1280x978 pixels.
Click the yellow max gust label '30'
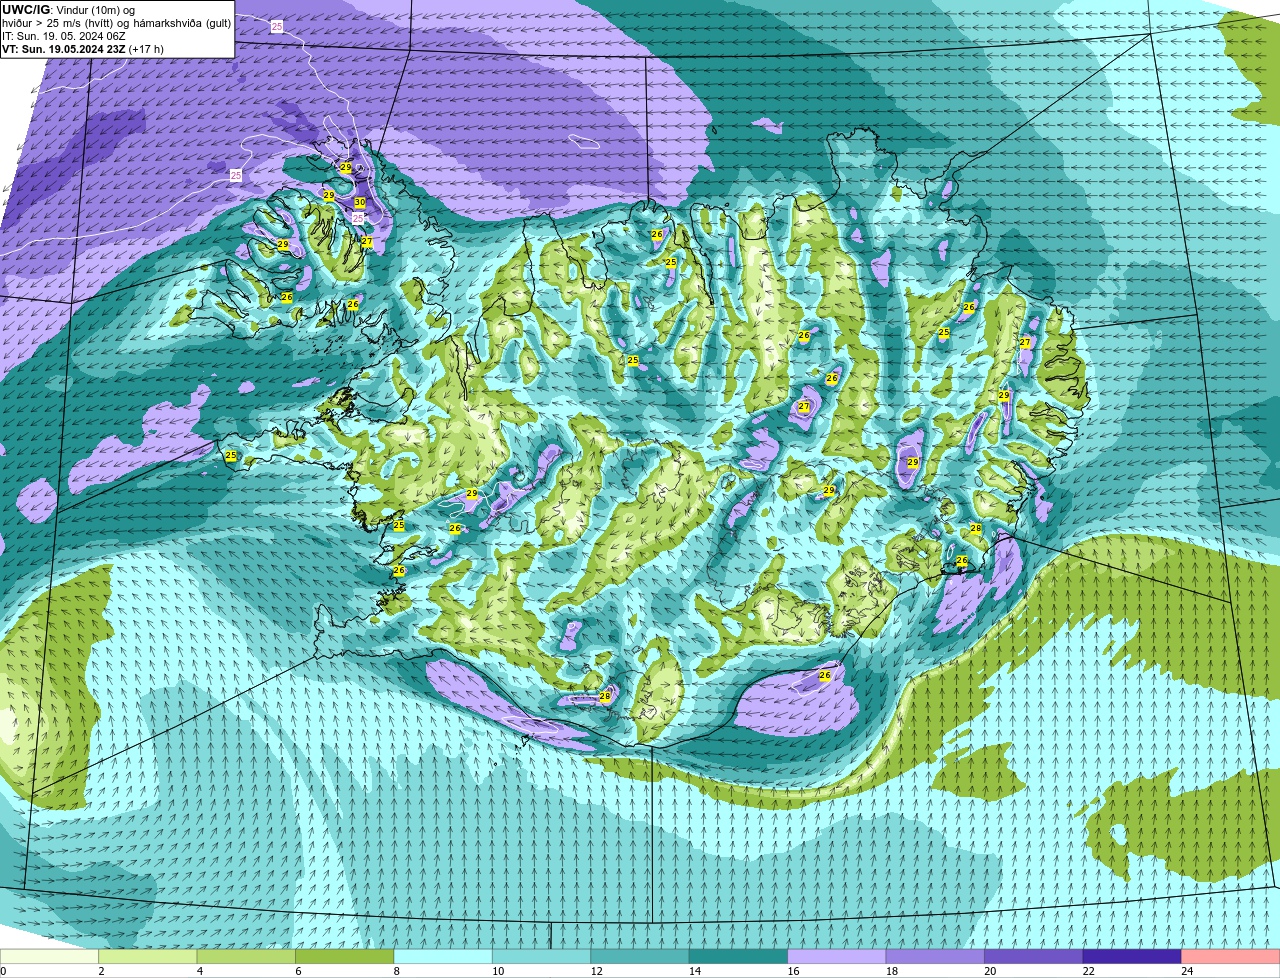(360, 202)
